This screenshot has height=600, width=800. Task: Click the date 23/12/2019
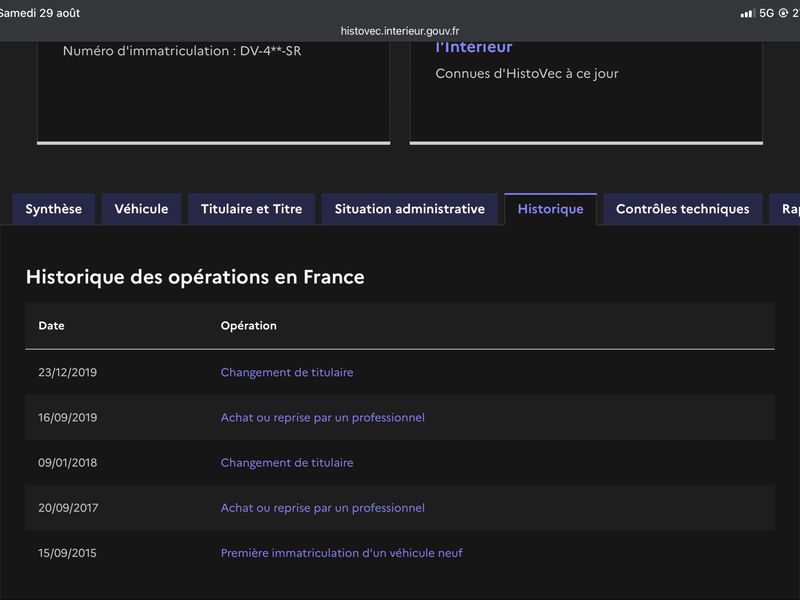pyautogui.click(x=67, y=372)
